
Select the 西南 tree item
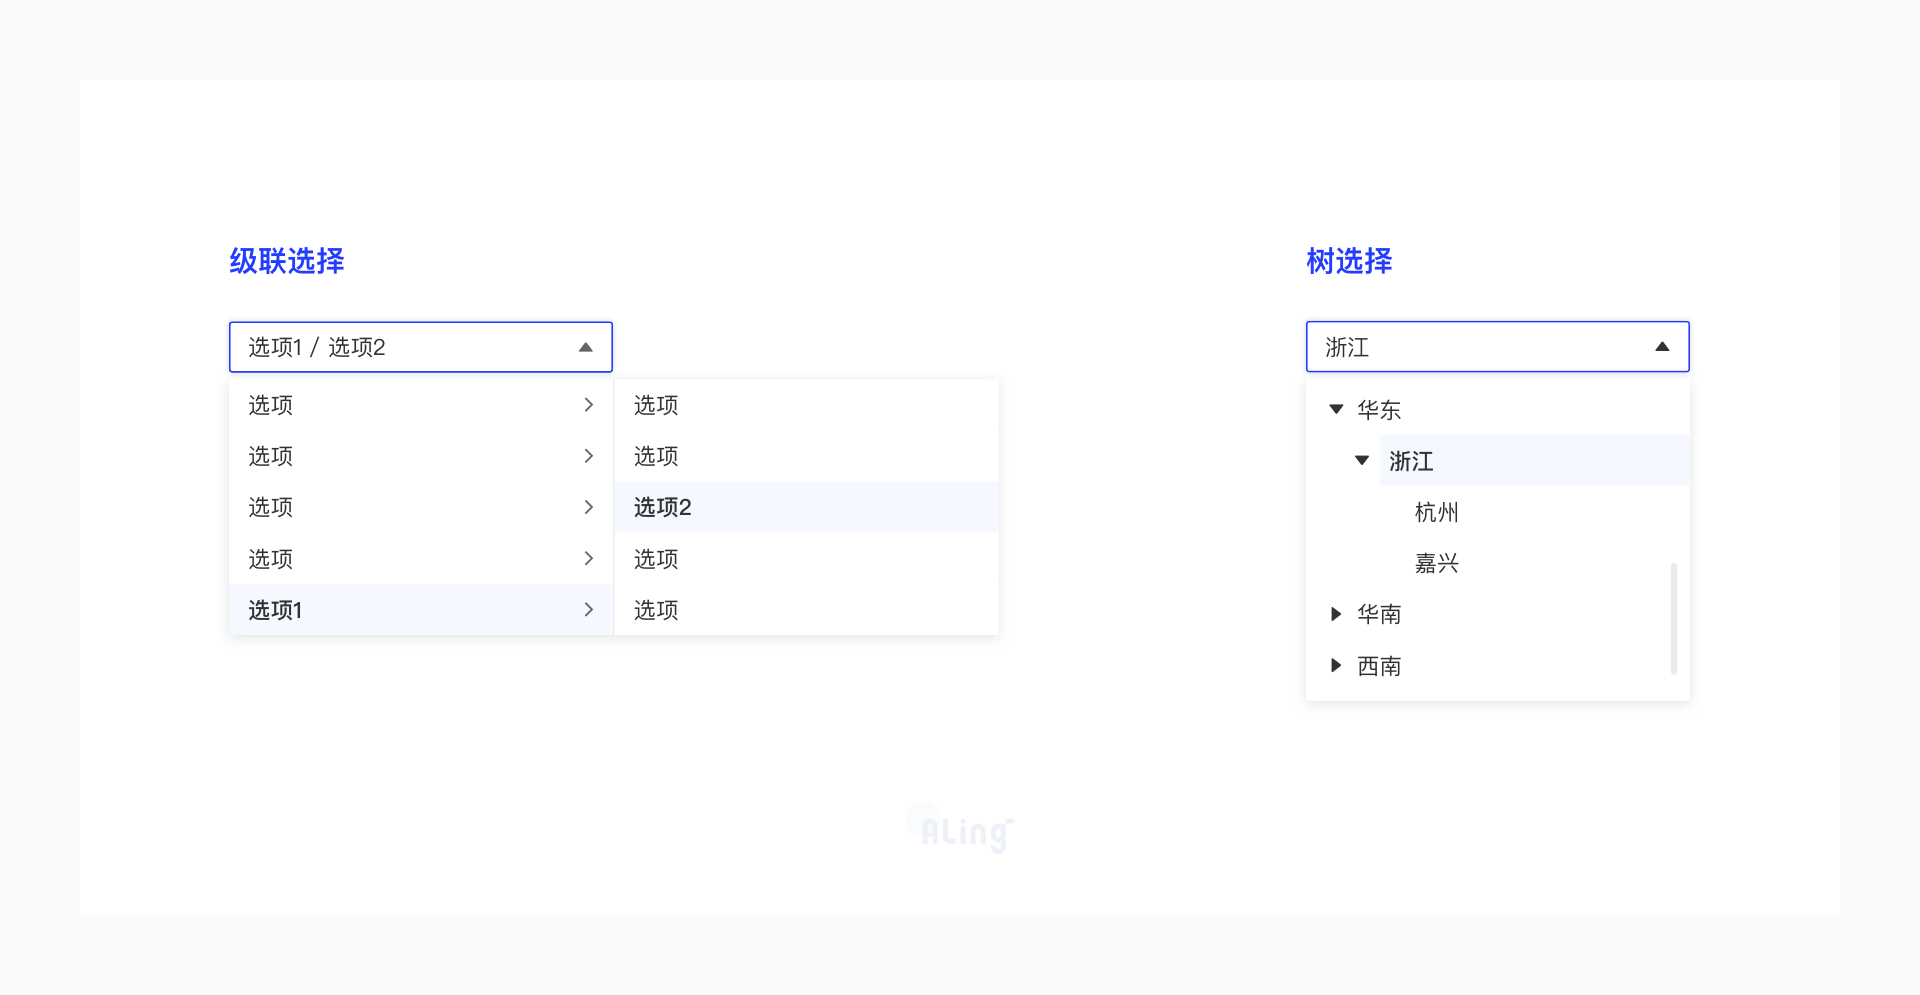[x=1379, y=666]
